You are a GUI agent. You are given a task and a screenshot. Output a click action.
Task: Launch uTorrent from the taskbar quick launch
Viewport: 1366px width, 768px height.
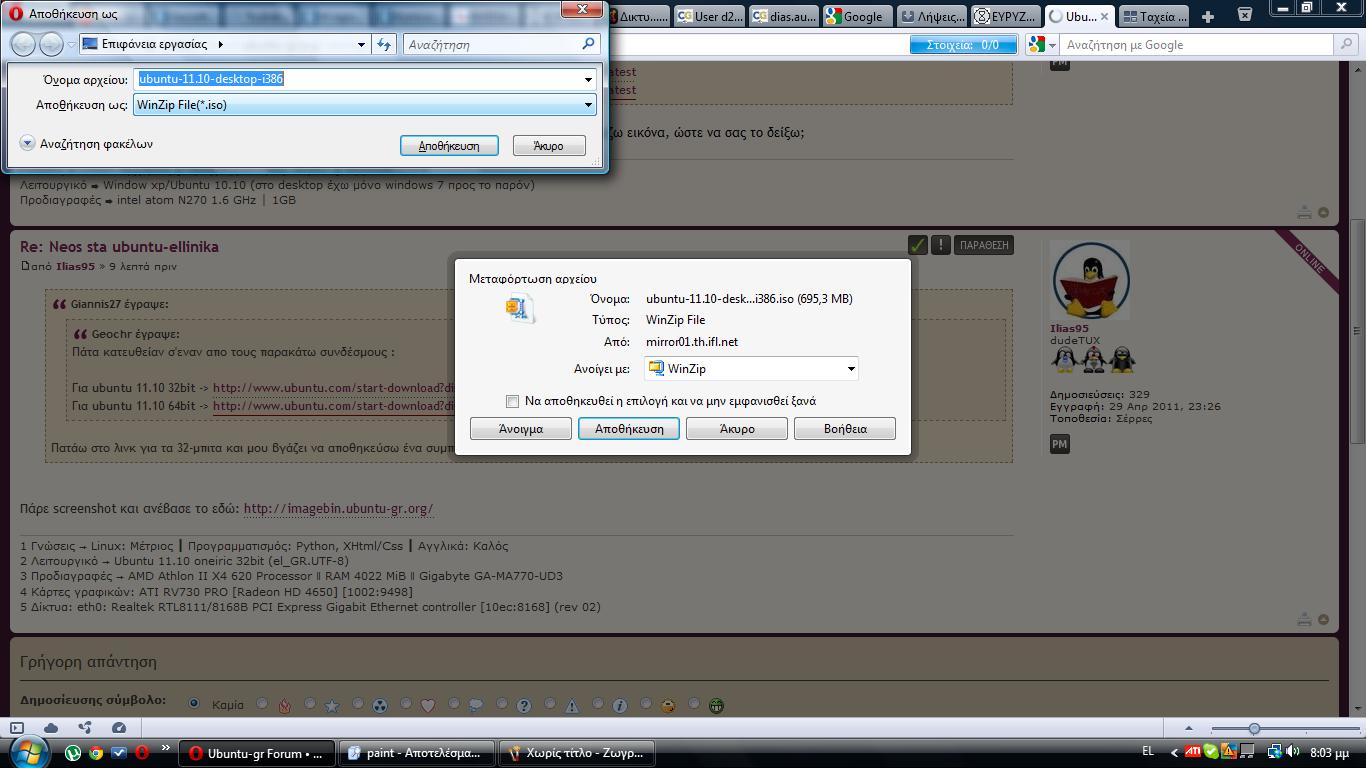(x=74, y=753)
